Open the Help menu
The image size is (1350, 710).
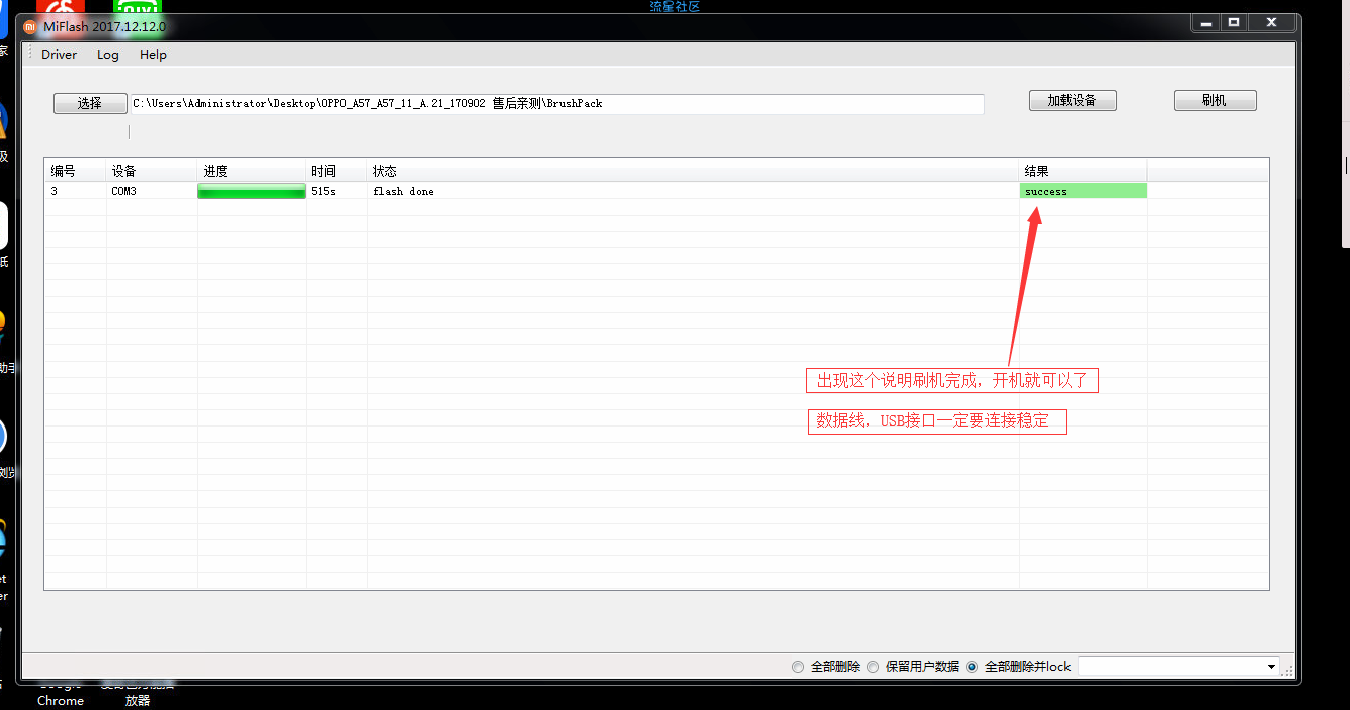(153, 55)
